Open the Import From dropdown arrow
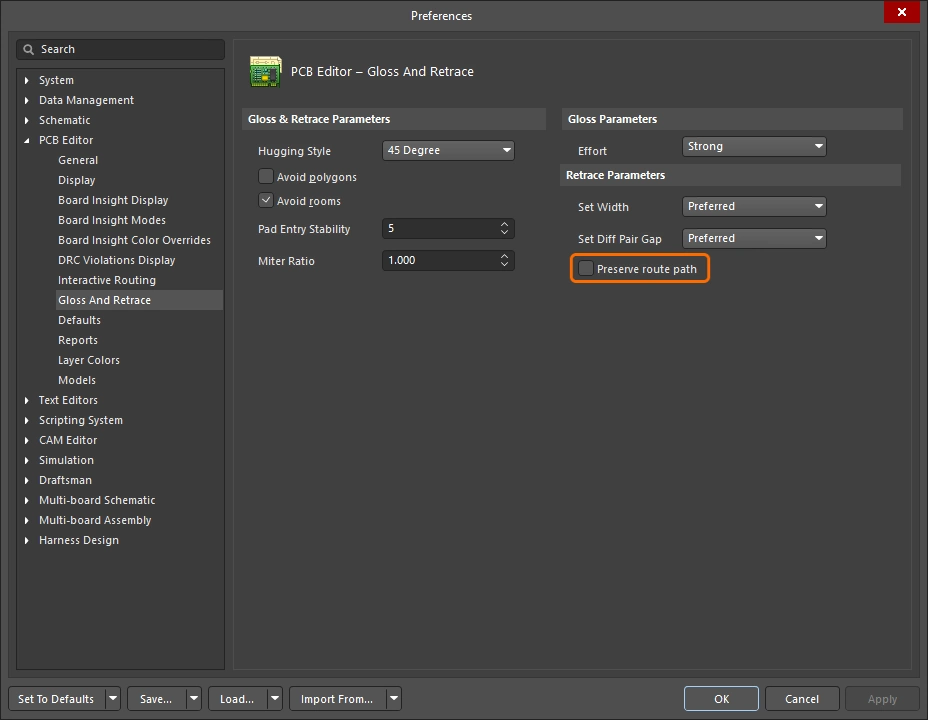 pyautogui.click(x=395, y=698)
